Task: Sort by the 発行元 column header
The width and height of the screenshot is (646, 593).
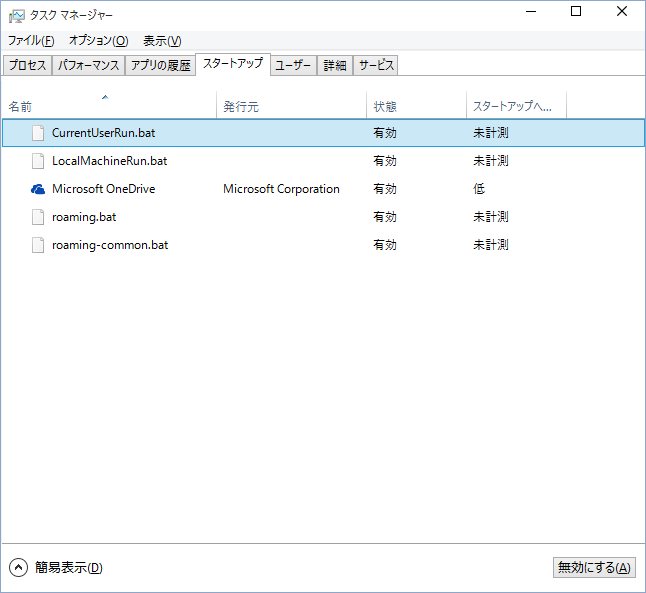Action: pos(291,106)
